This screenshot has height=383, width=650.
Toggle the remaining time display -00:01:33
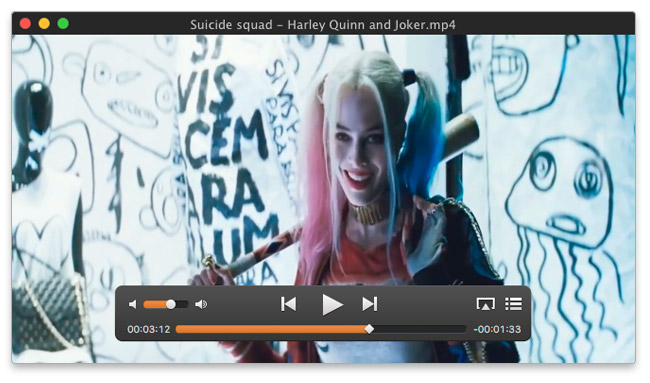pos(497,330)
